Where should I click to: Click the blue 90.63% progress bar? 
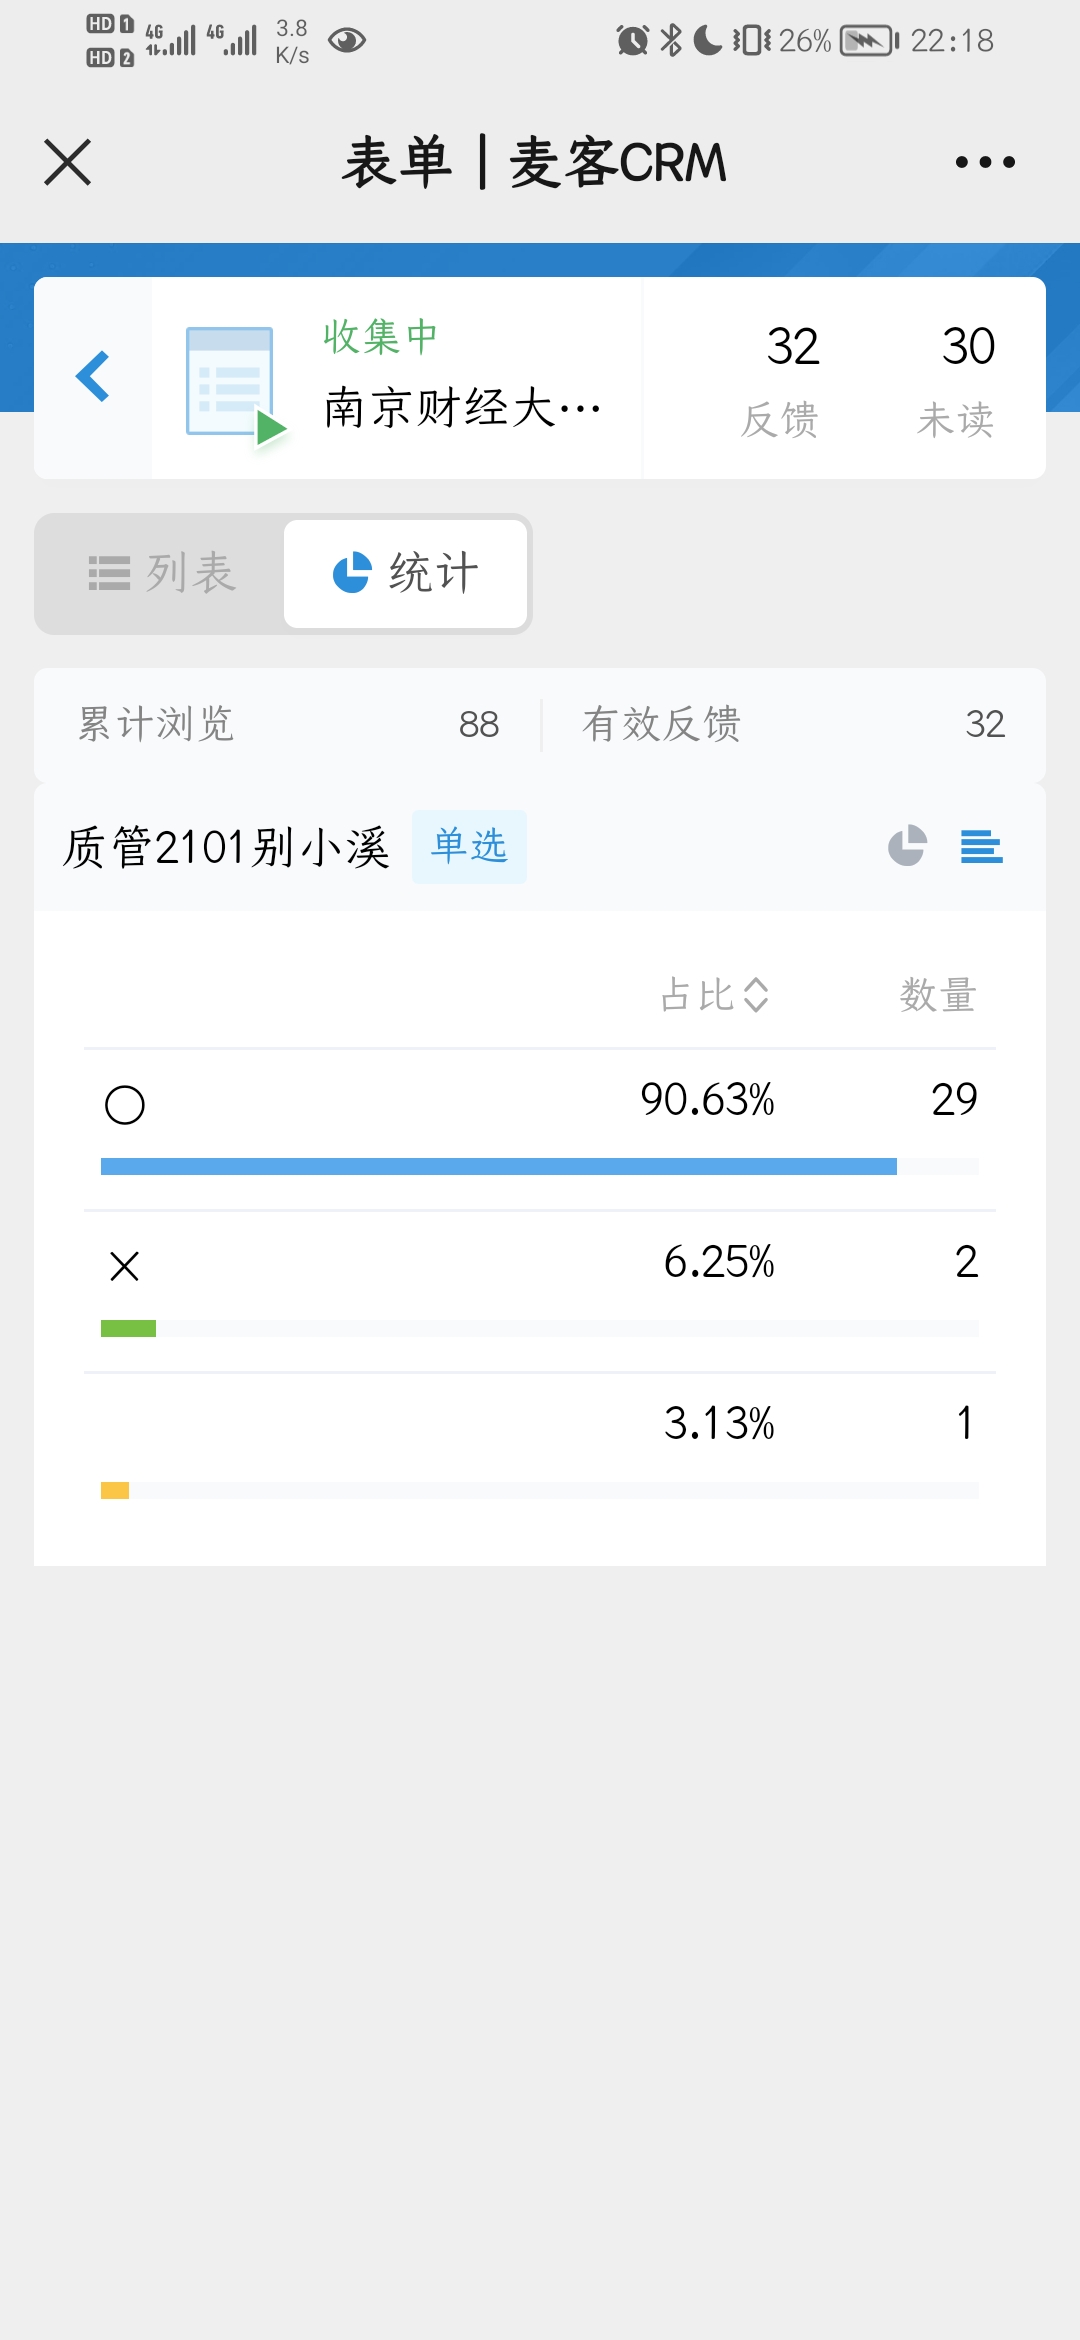point(498,1166)
